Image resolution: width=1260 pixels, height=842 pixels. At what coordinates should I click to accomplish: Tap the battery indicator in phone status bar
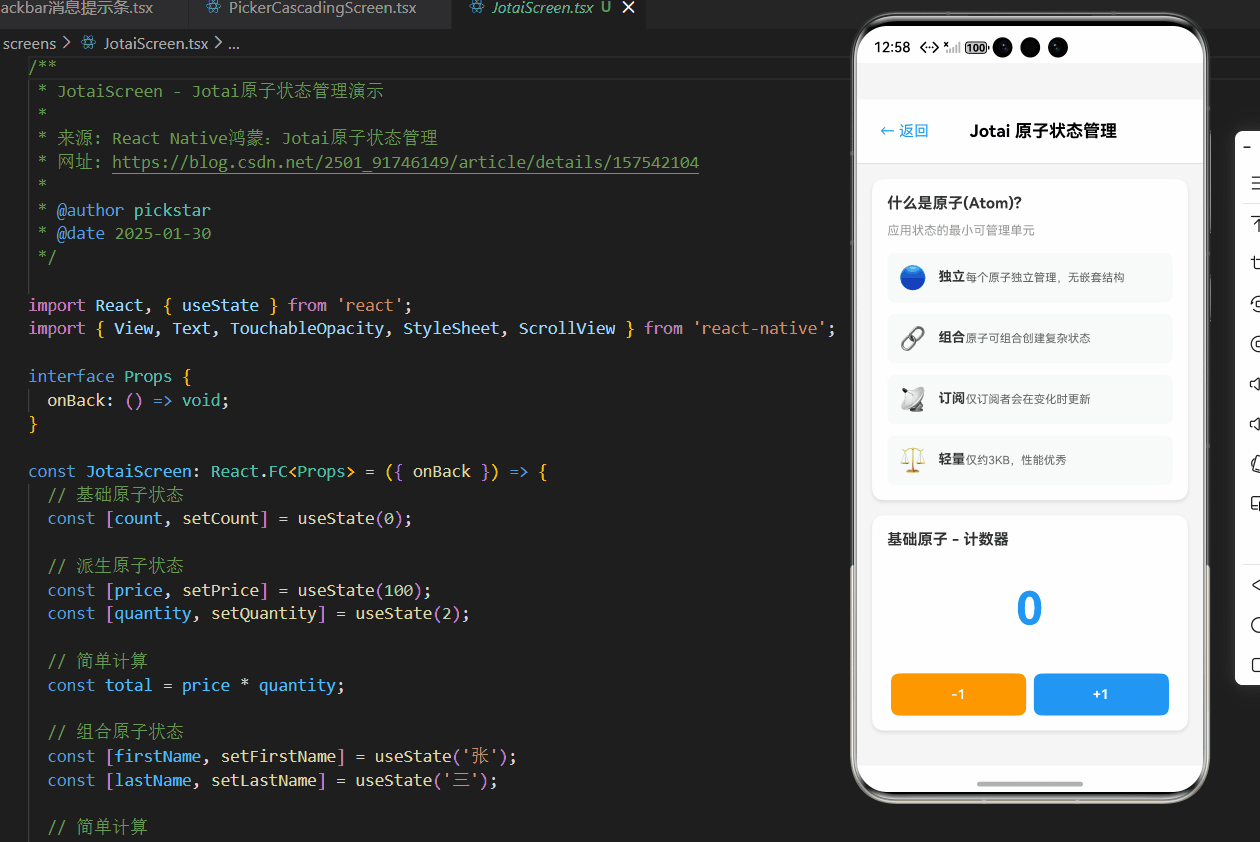(976, 47)
